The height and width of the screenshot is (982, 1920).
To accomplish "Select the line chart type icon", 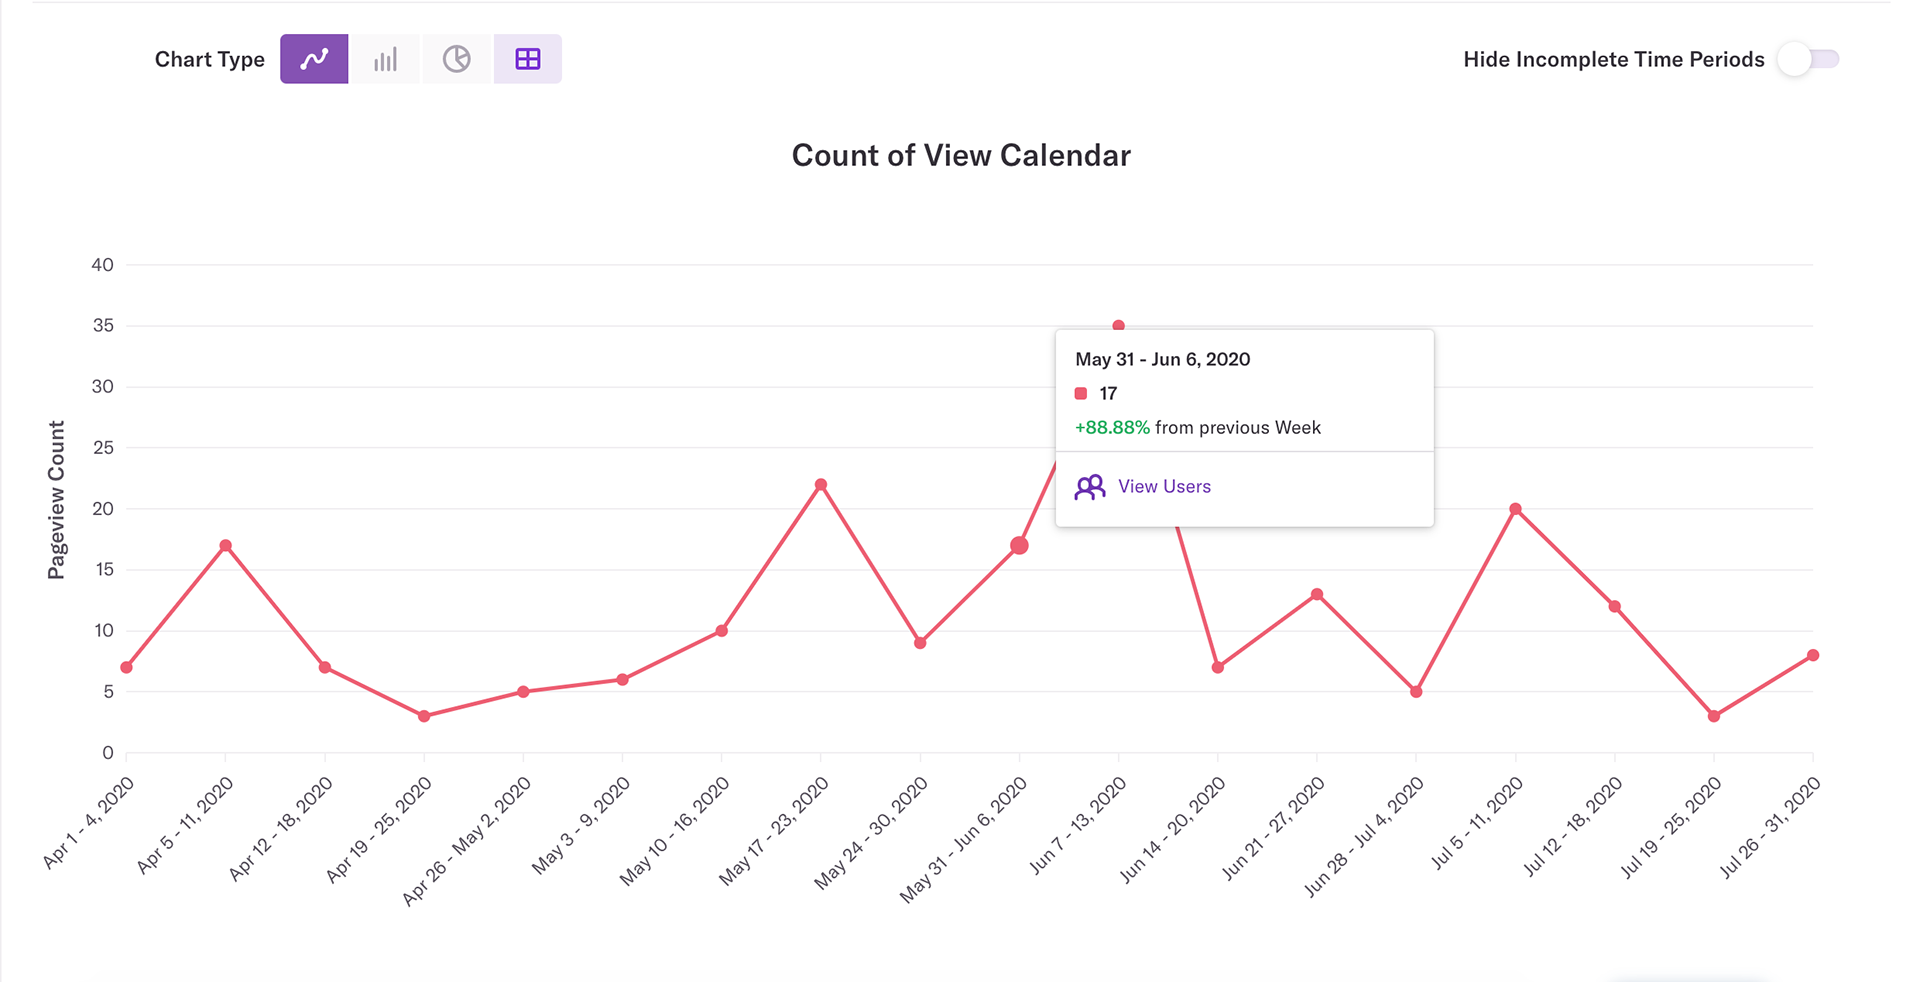I will [x=314, y=59].
